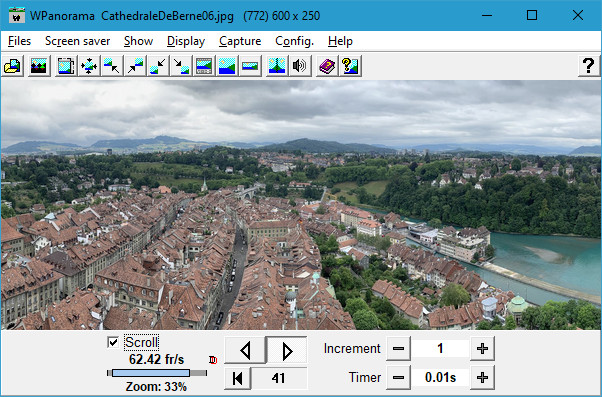Click the small wide panorama strip icon
The height and width of the screenshot is (397, 602).
point(250,66)
